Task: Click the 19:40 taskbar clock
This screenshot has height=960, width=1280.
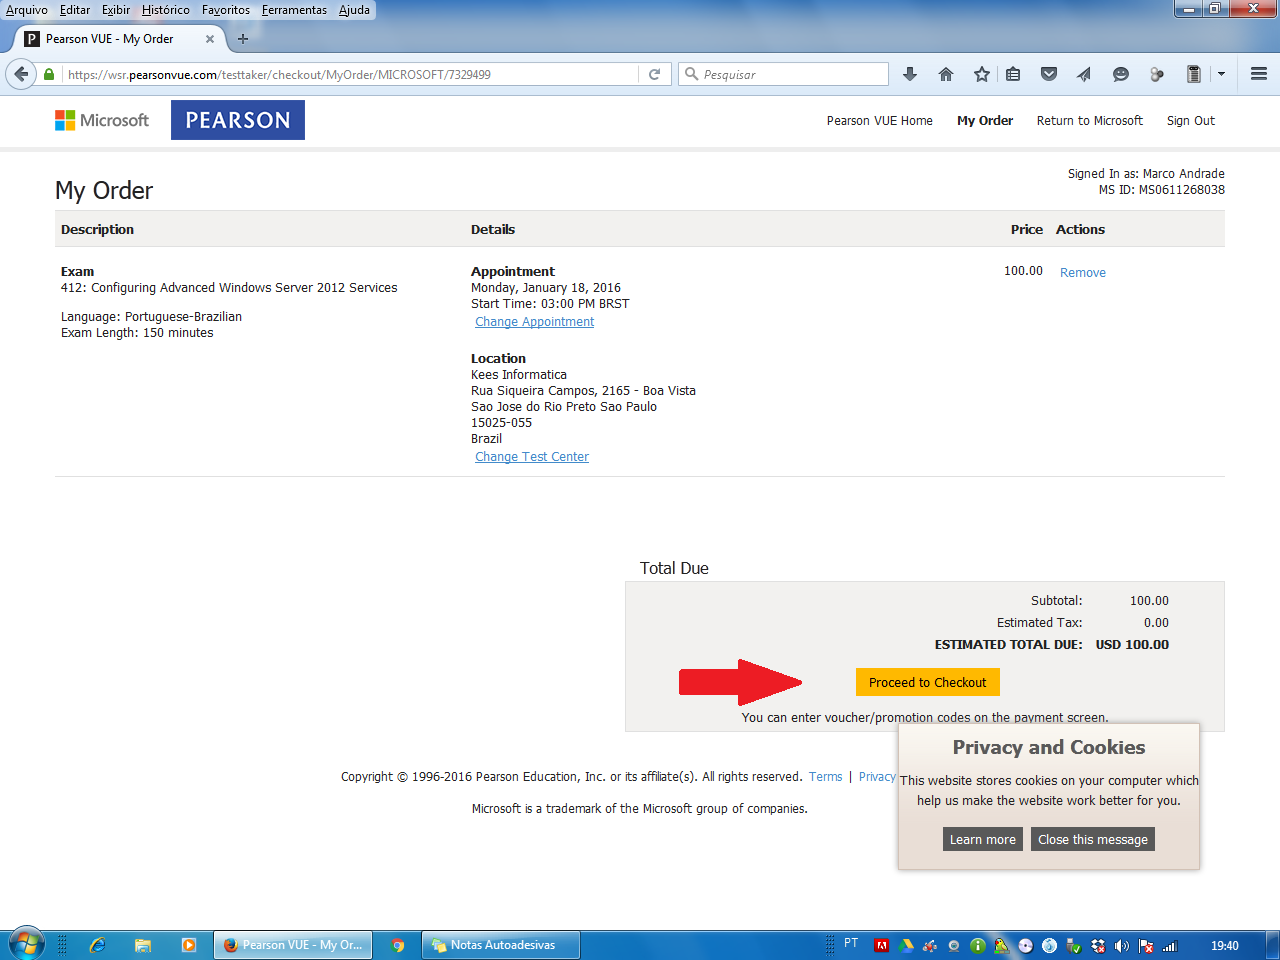Action: click(1225, 945)
